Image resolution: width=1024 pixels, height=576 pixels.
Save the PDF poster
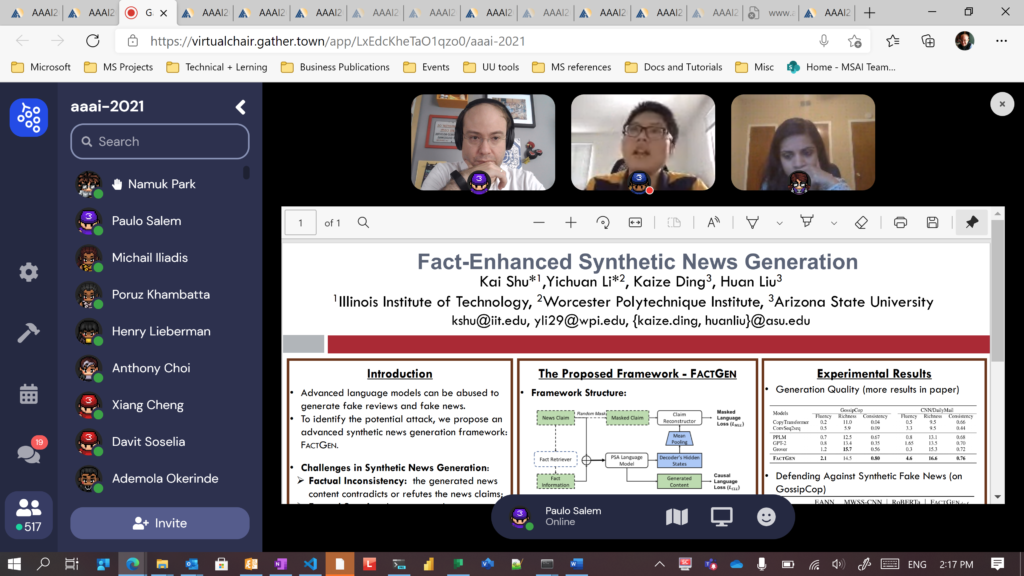pyautogui.click(x=932, y=223)
